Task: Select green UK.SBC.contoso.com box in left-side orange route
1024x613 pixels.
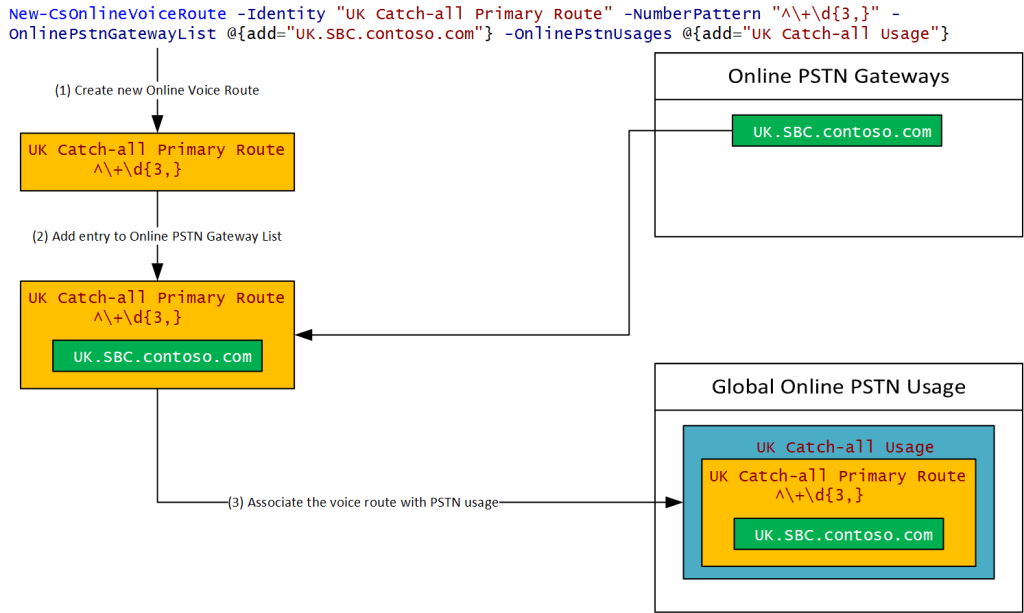Action: pyautogui.click(x=157, y=356)
